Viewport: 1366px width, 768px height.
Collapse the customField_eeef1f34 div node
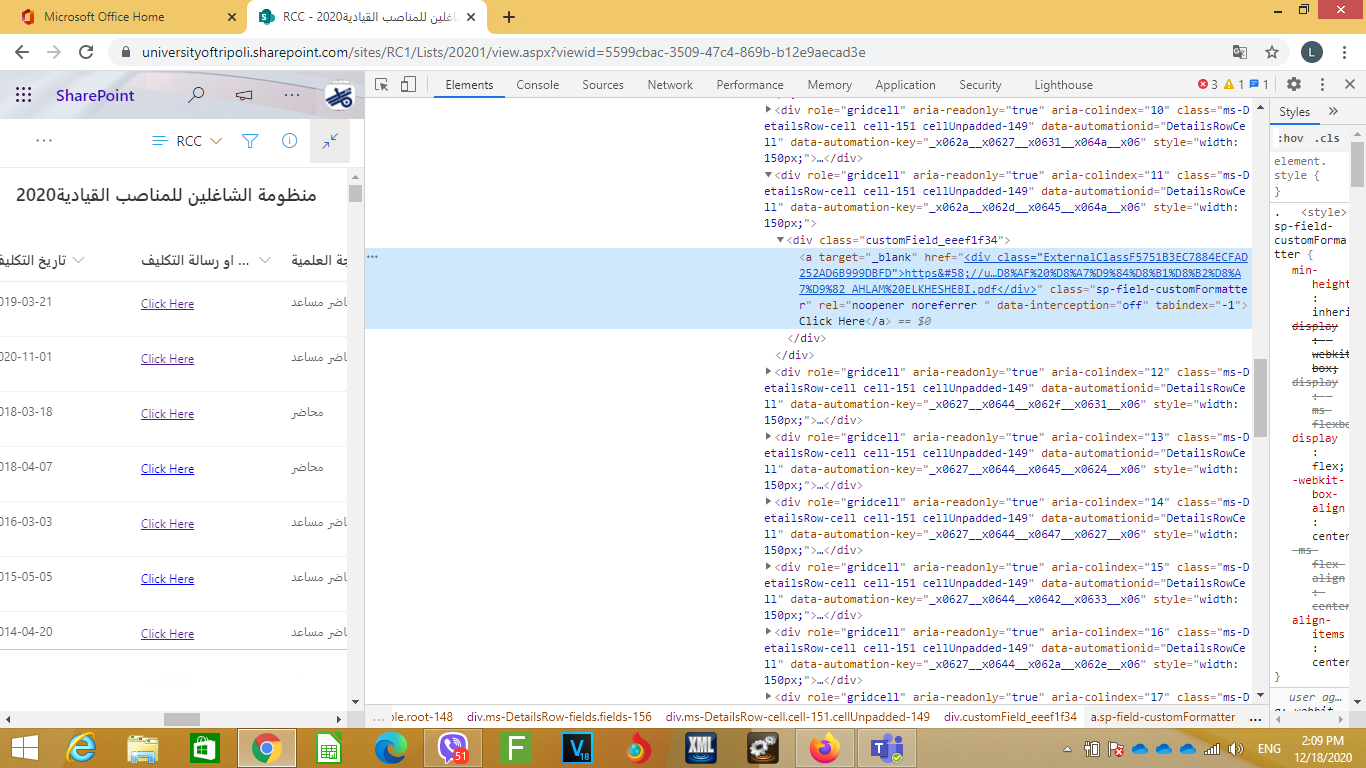tap(781, 240)
